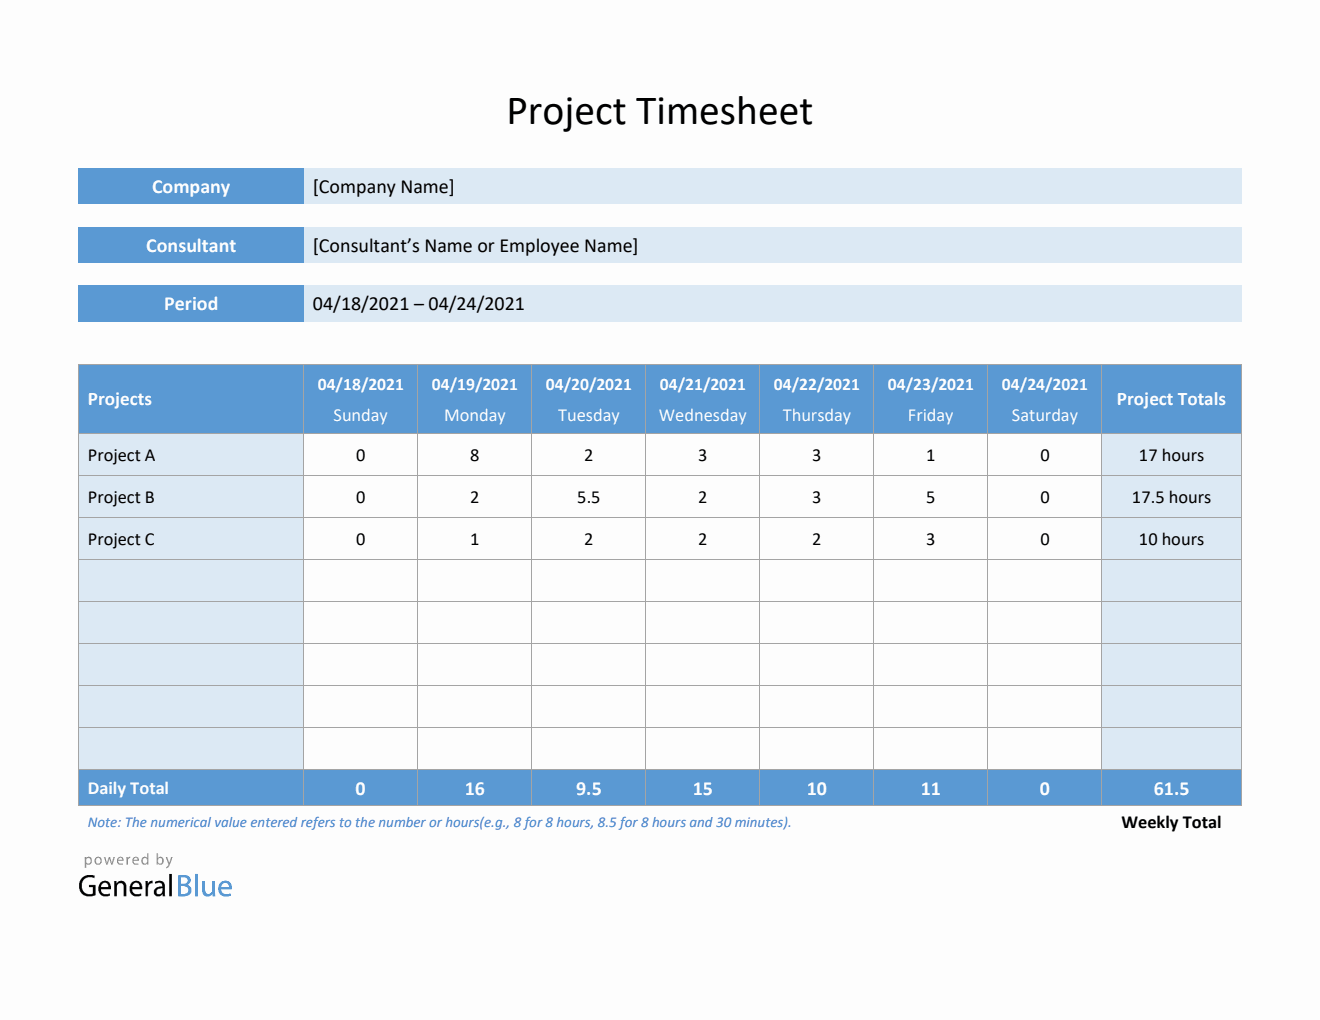Viewport: 1320px width, 1020px height.
Task: Click Project B's 5.5 hours Tuesday cell
Action: coord(588,497)
